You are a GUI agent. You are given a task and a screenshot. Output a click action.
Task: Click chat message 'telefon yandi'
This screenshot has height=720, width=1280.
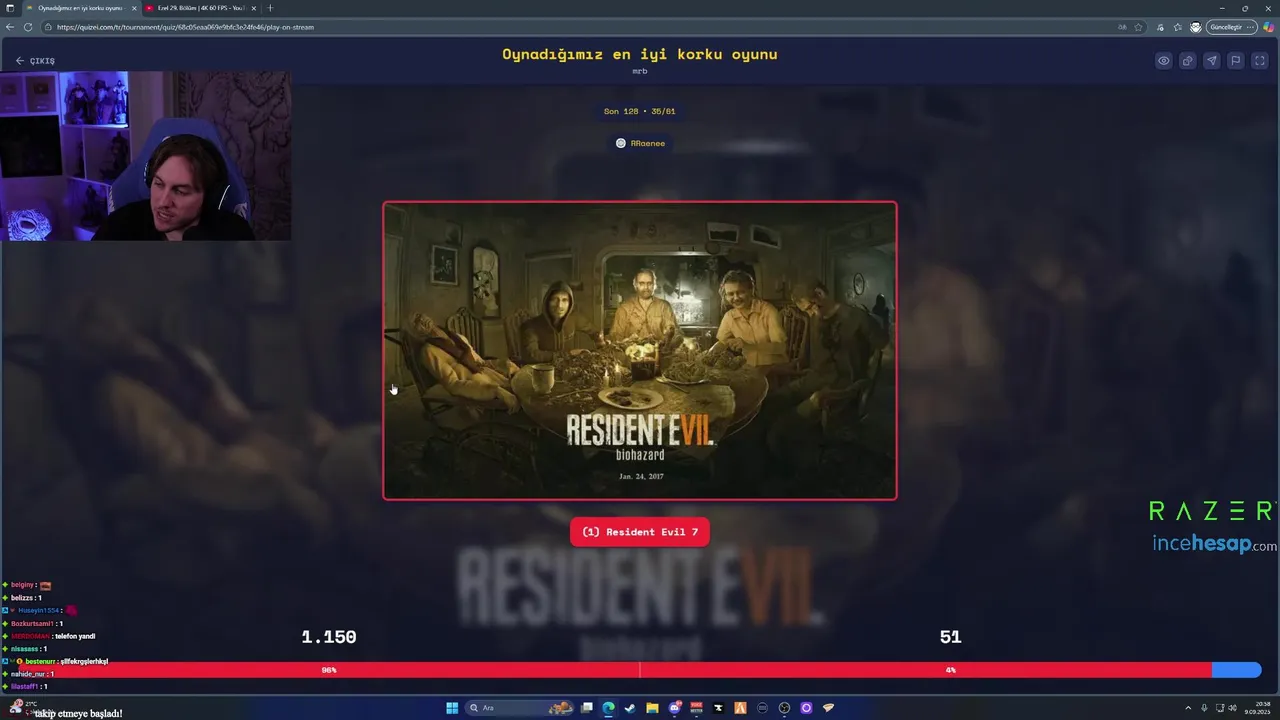[x=76, y=636]
